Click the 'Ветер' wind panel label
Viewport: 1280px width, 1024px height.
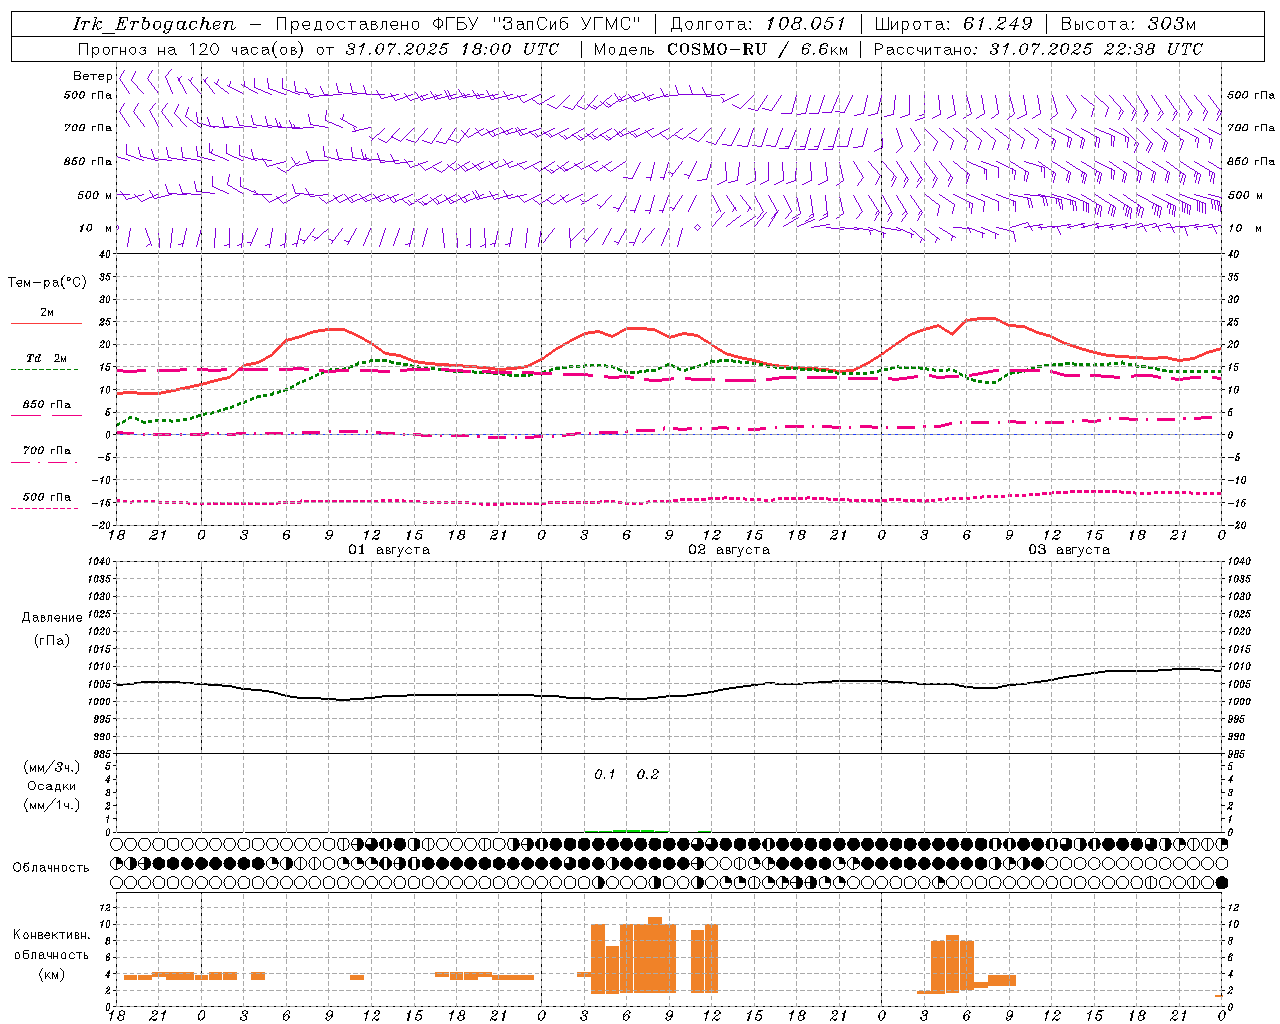click(x=92, y=76)
